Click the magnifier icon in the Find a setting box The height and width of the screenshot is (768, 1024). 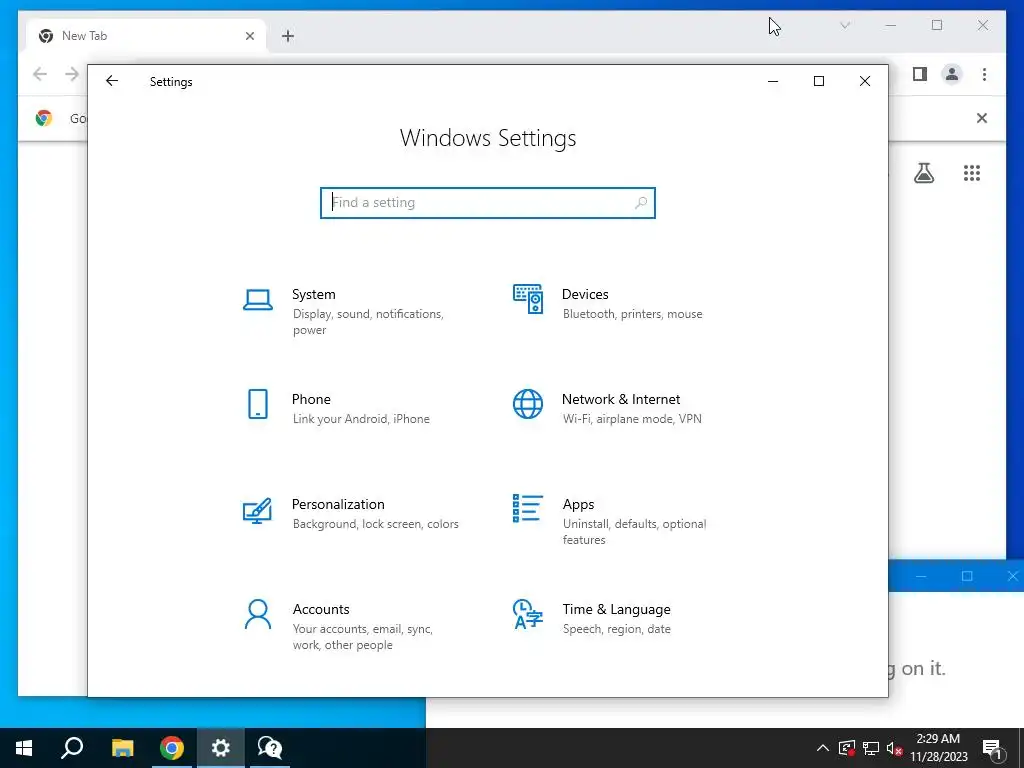pyautogui.click(x=641, y=203)
